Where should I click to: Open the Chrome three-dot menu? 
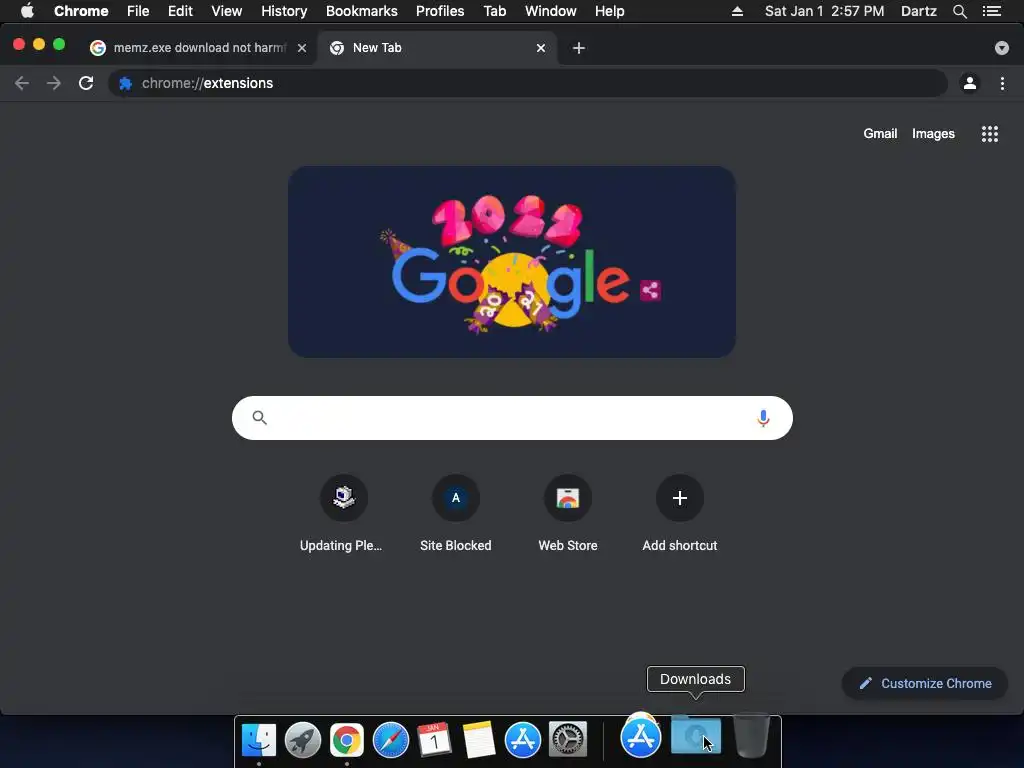click(1002, 83)
